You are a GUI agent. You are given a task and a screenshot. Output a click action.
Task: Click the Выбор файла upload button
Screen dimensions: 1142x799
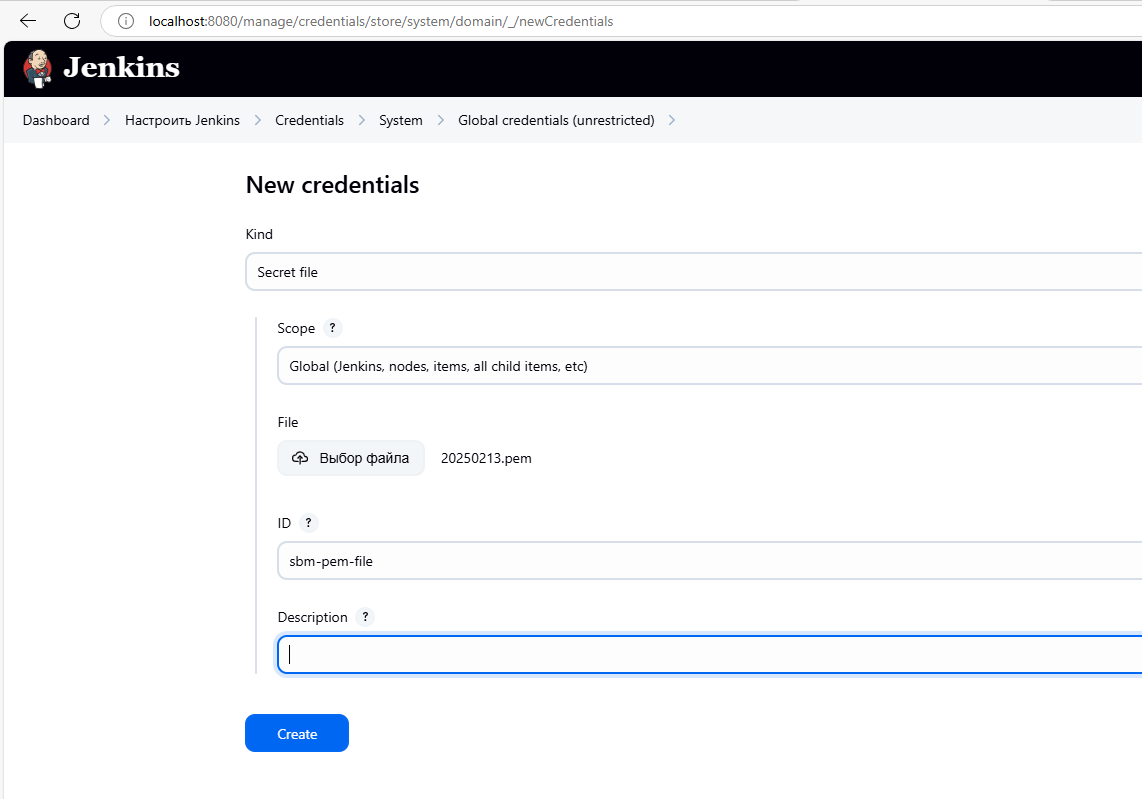point(351,458)
